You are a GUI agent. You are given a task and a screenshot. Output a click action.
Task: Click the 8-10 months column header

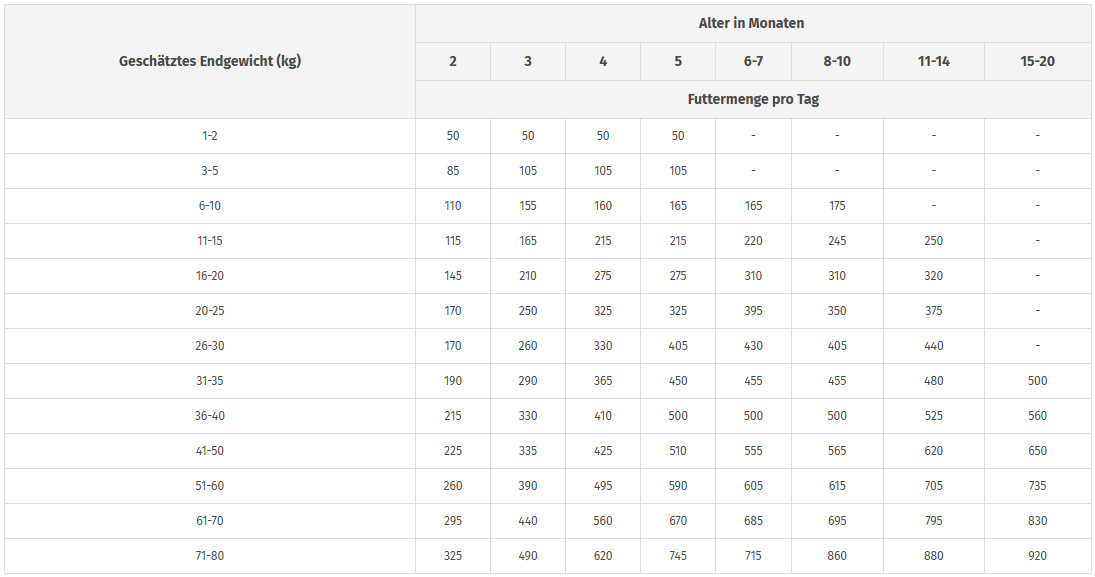click(x=837, y=61)
